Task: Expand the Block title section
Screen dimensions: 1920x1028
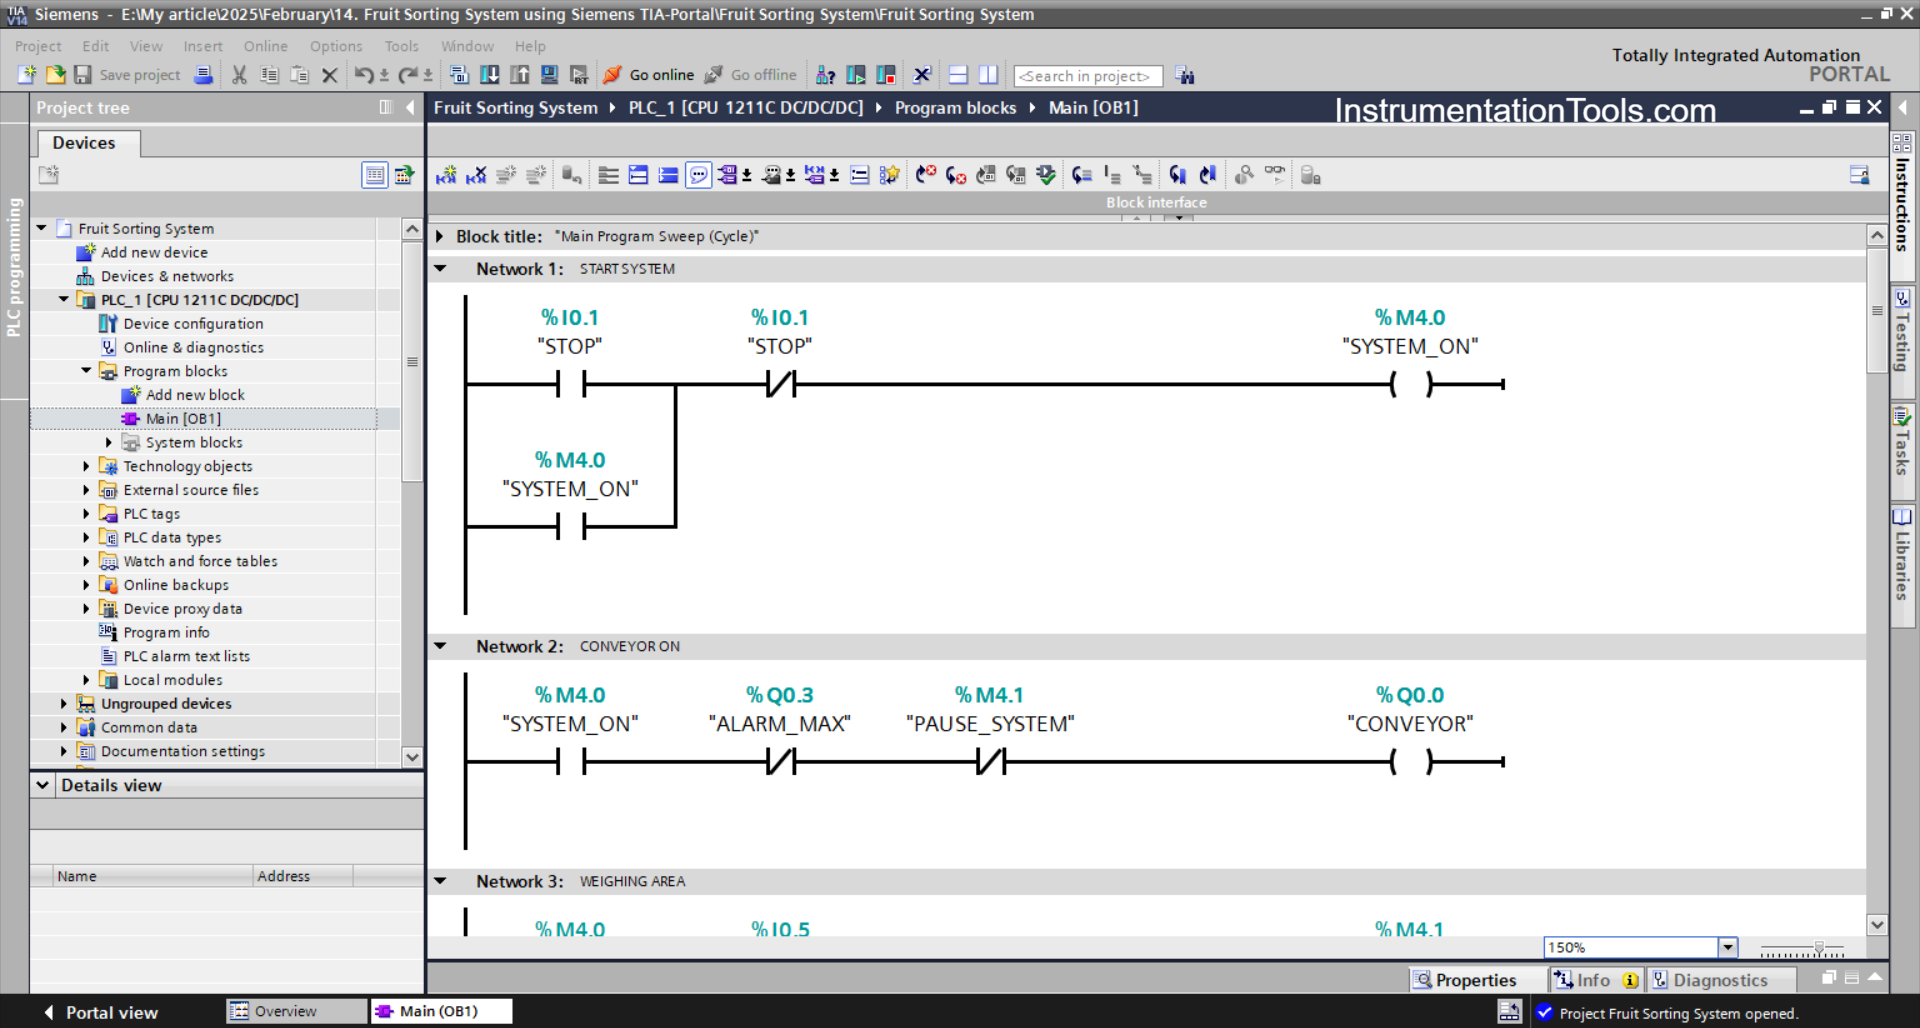Action: point(440,236)
